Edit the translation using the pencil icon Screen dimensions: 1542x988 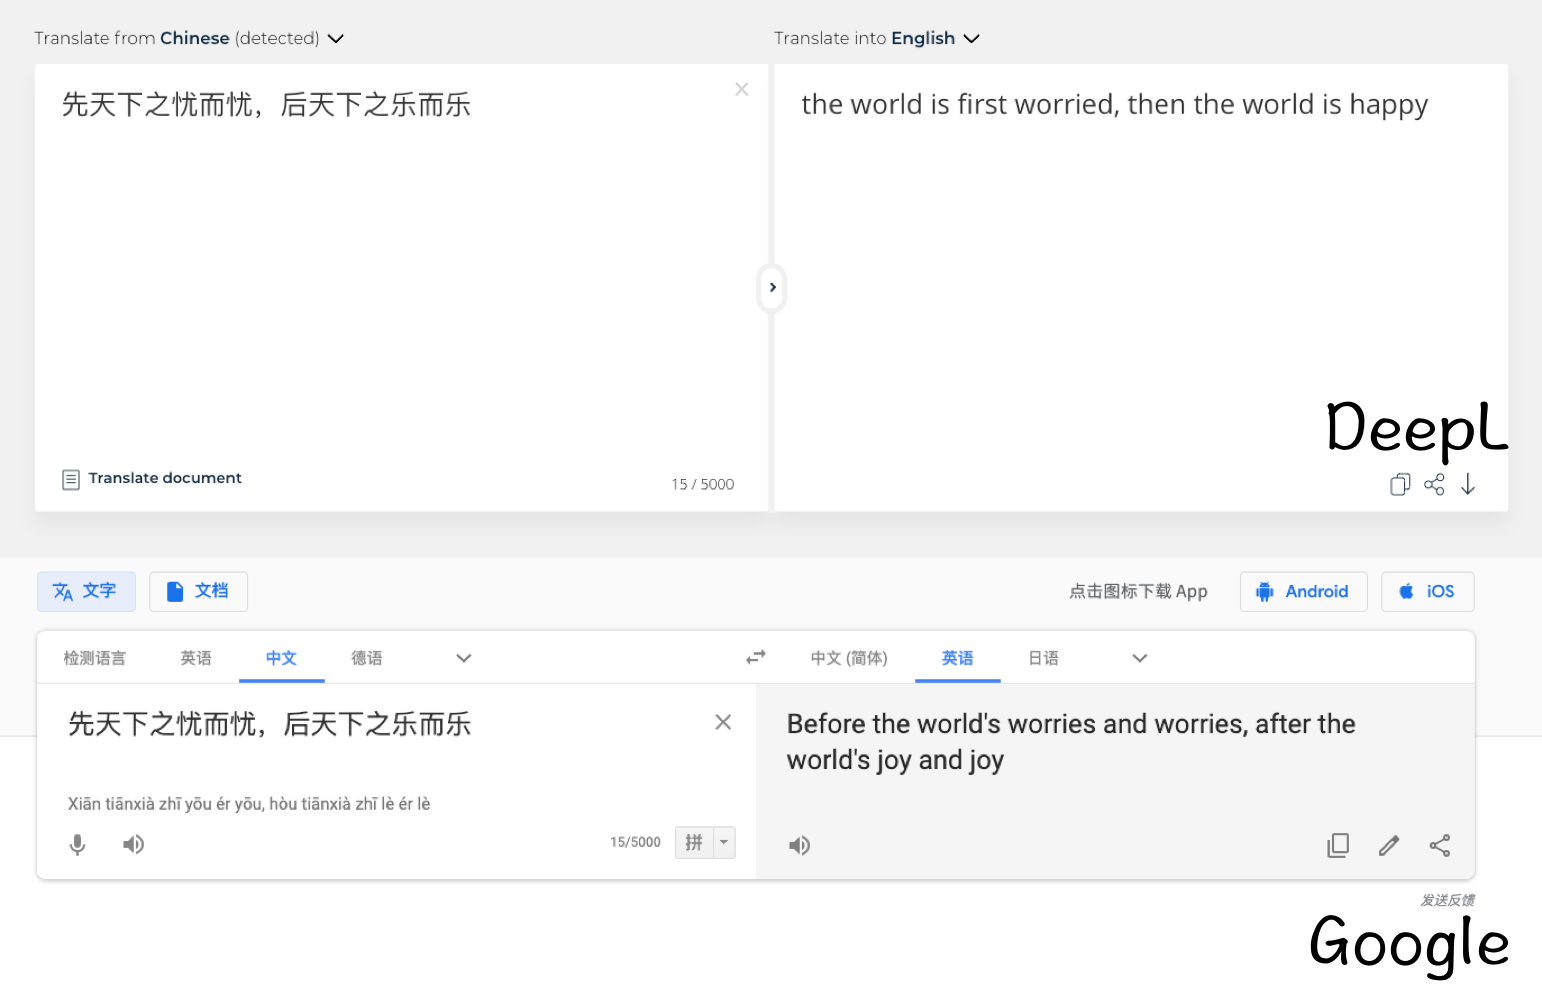pos(1389,845)
